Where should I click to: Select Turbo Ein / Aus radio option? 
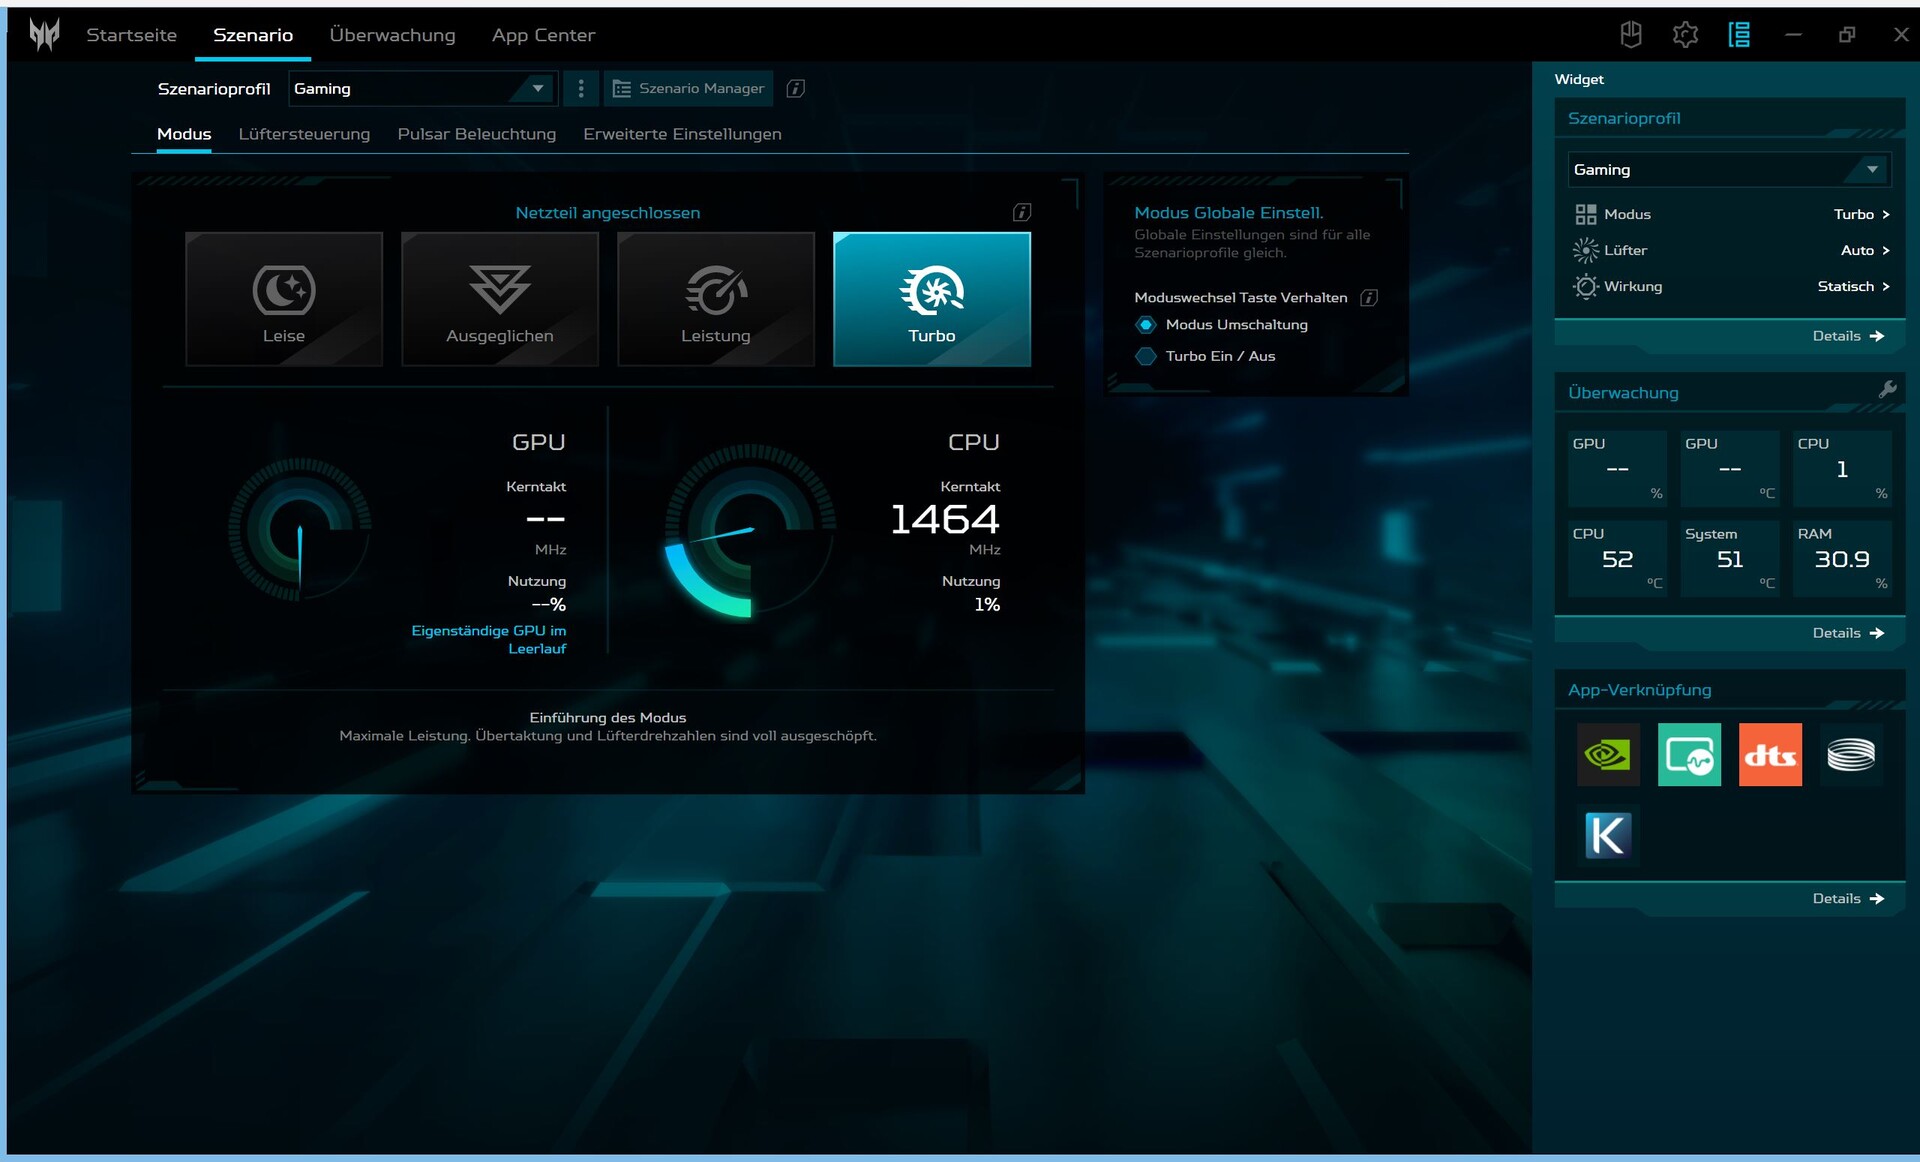click(x=1146, y=356)
